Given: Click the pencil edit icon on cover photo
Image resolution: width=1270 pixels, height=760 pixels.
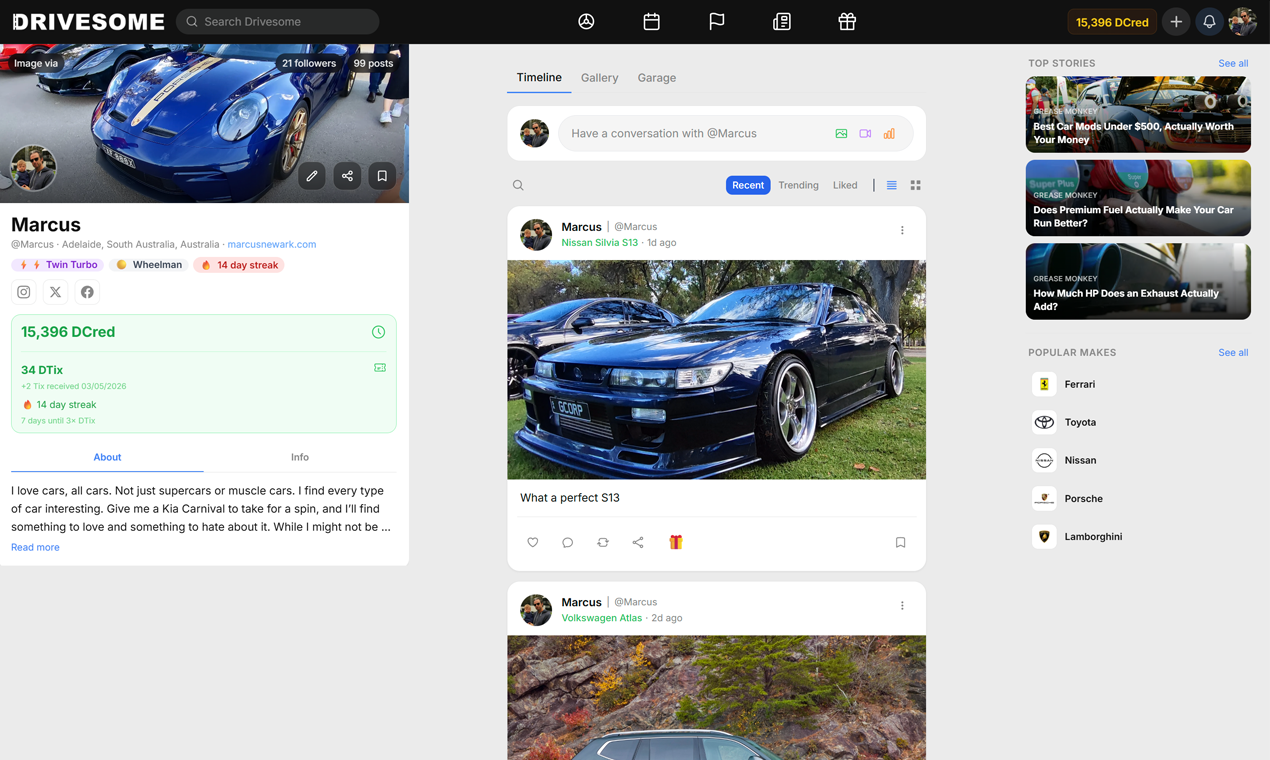Looking at the screenshot, I should pyautogui.click(x=312, y=176).
